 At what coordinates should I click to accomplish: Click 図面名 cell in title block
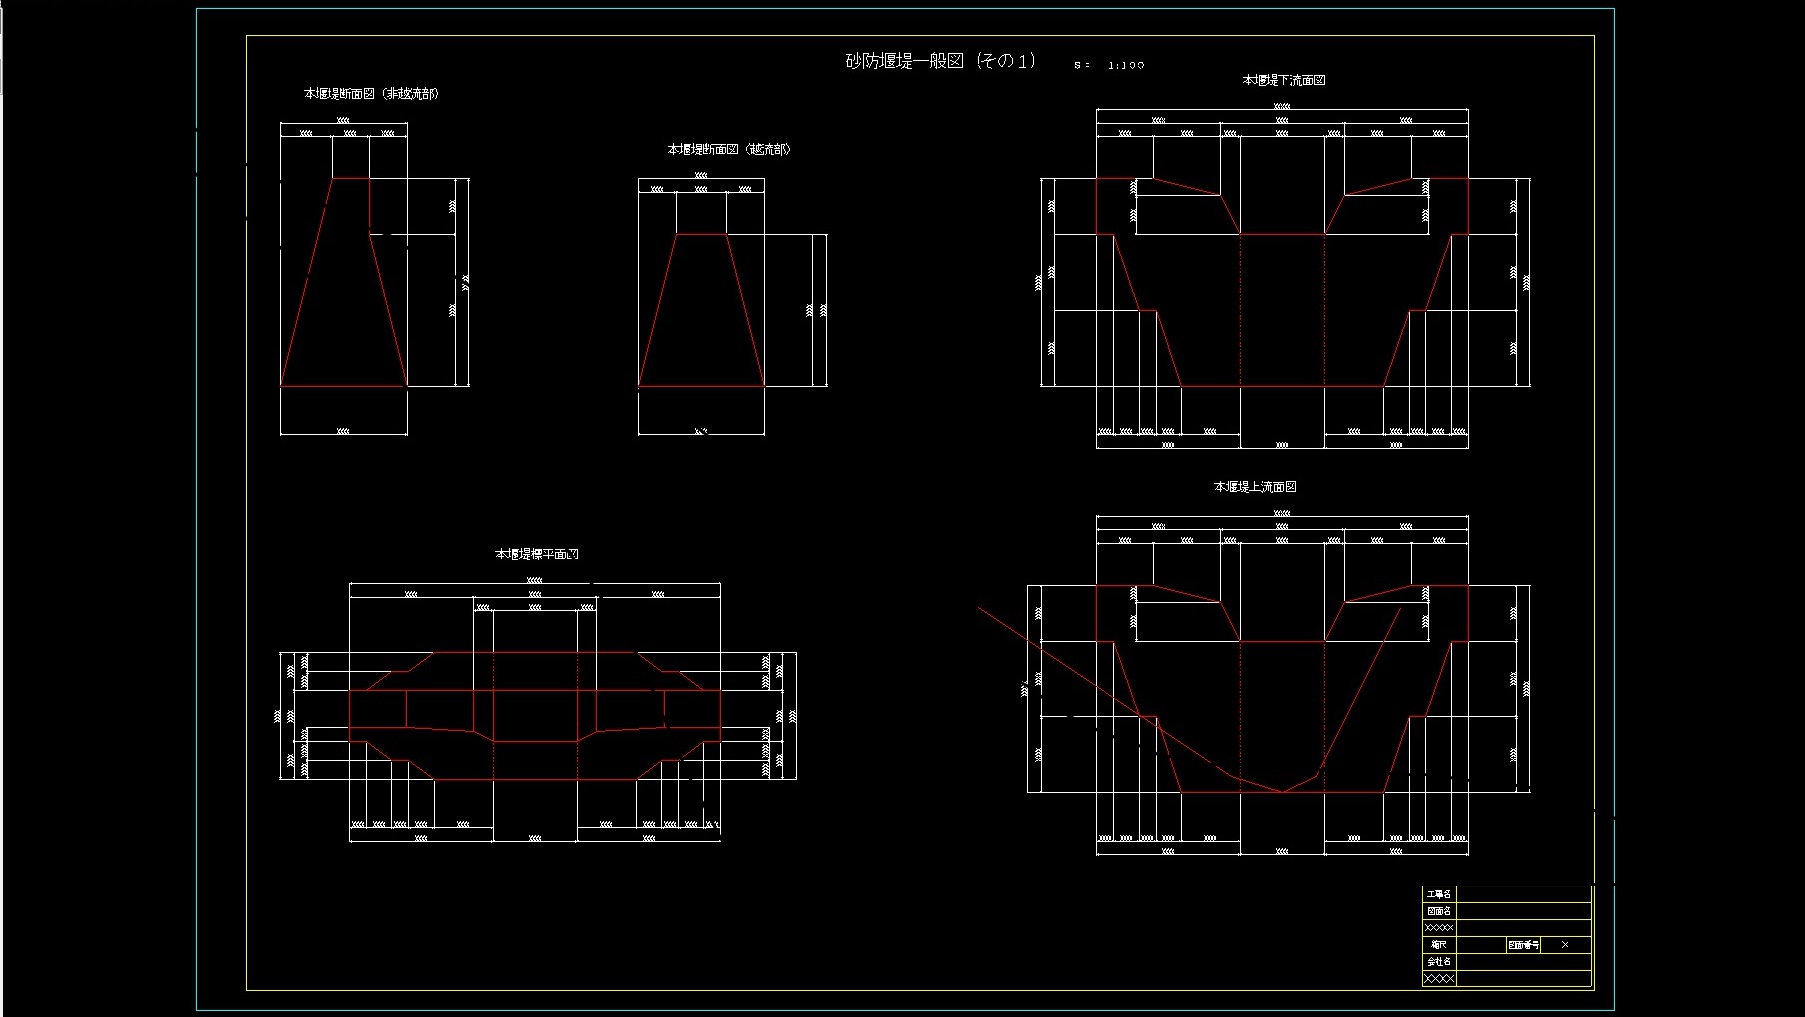pyautogui.click(x=1439, y=911)
